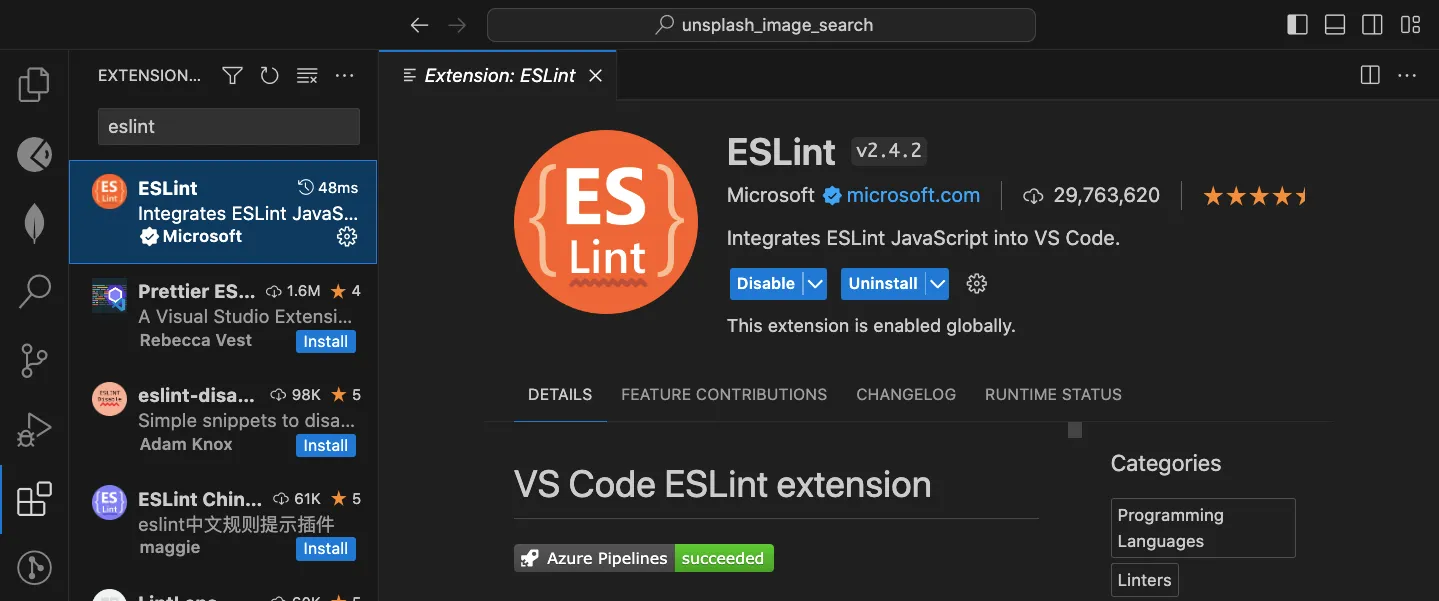This screenshot has width=1439, height=601.
Task: Open the Explorer view
Action: click(x=33, y=85)
